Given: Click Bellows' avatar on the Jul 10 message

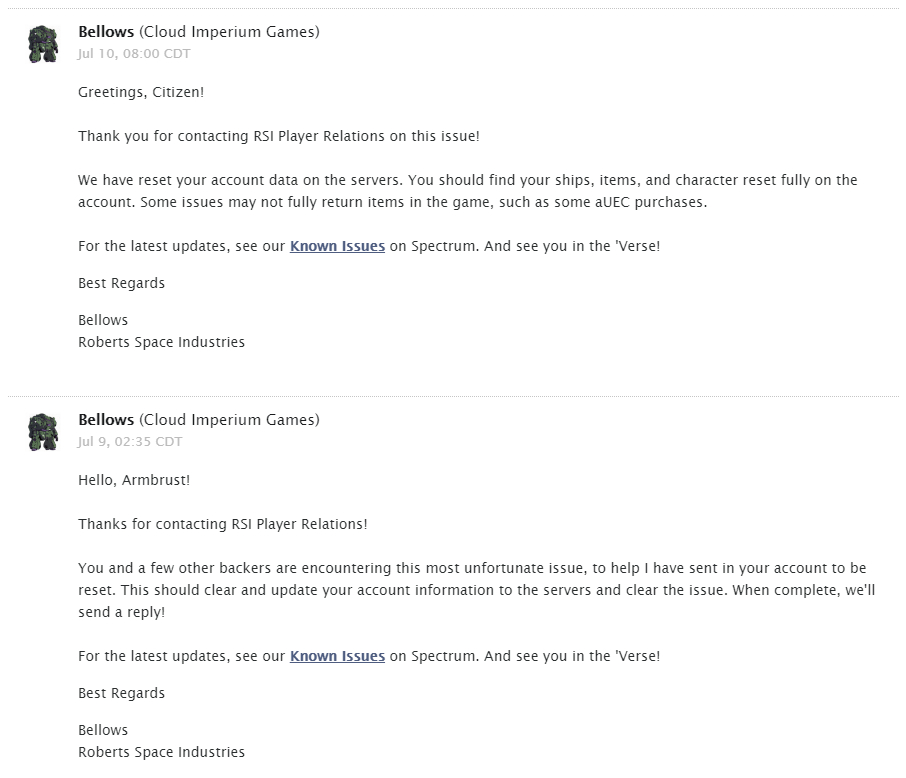Looking at the screenshot, I should (43, 44).
